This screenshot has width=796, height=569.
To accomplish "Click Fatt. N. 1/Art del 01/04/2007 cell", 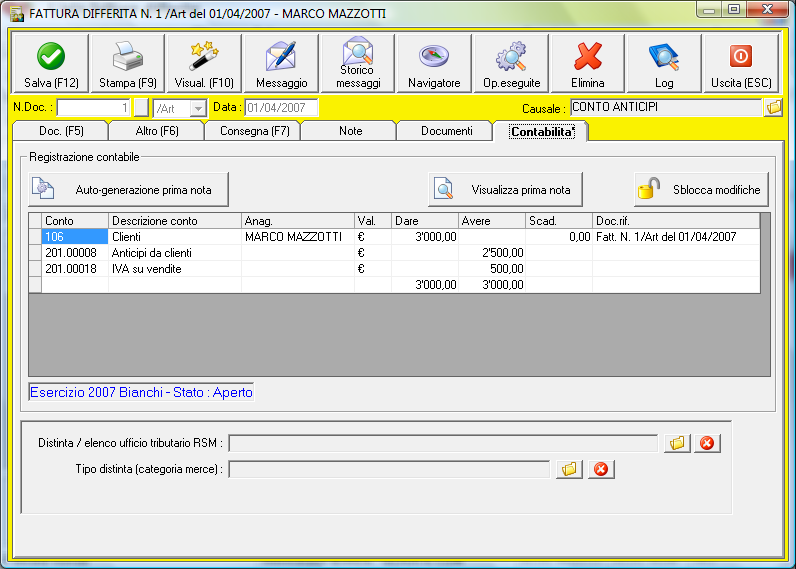I will pos(676,237).
